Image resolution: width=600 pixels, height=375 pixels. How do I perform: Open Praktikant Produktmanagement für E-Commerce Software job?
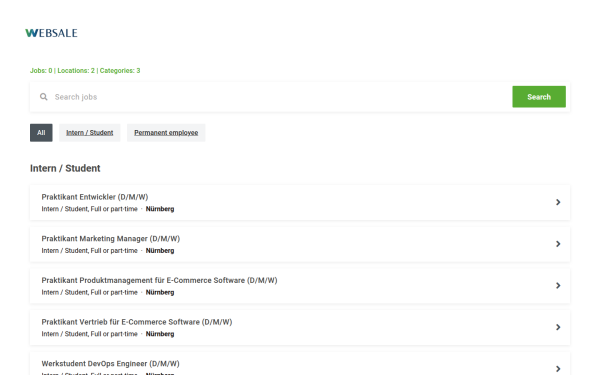pos(300,286)
